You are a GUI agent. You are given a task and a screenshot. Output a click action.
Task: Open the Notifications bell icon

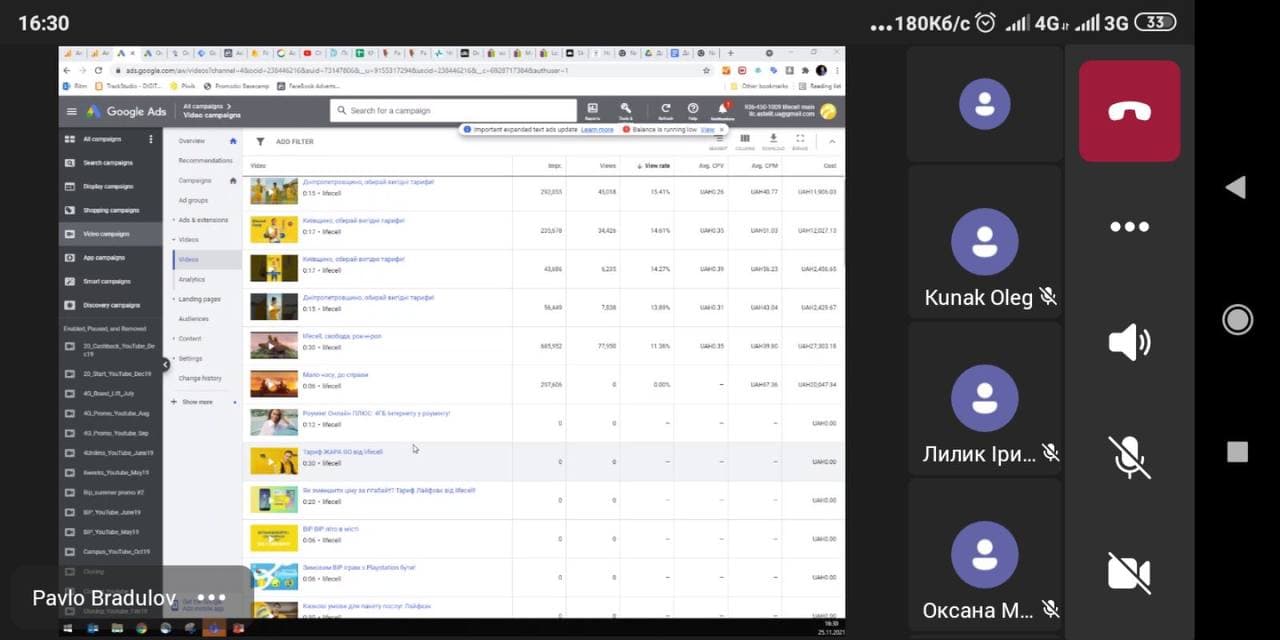[722, 110]
